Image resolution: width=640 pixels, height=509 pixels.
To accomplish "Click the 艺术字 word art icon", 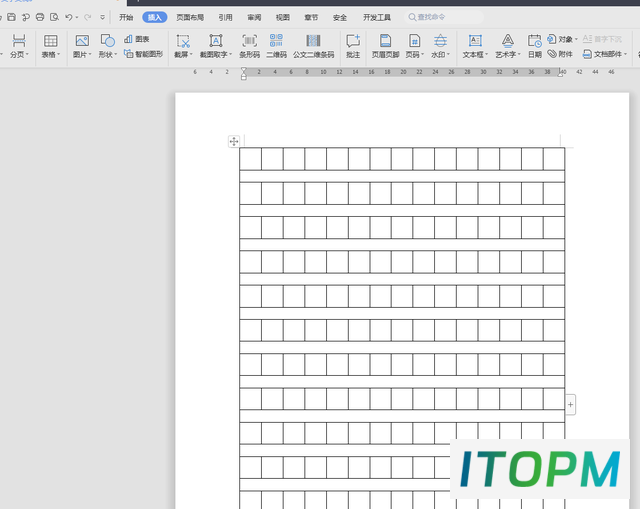I will click(507, 41).
